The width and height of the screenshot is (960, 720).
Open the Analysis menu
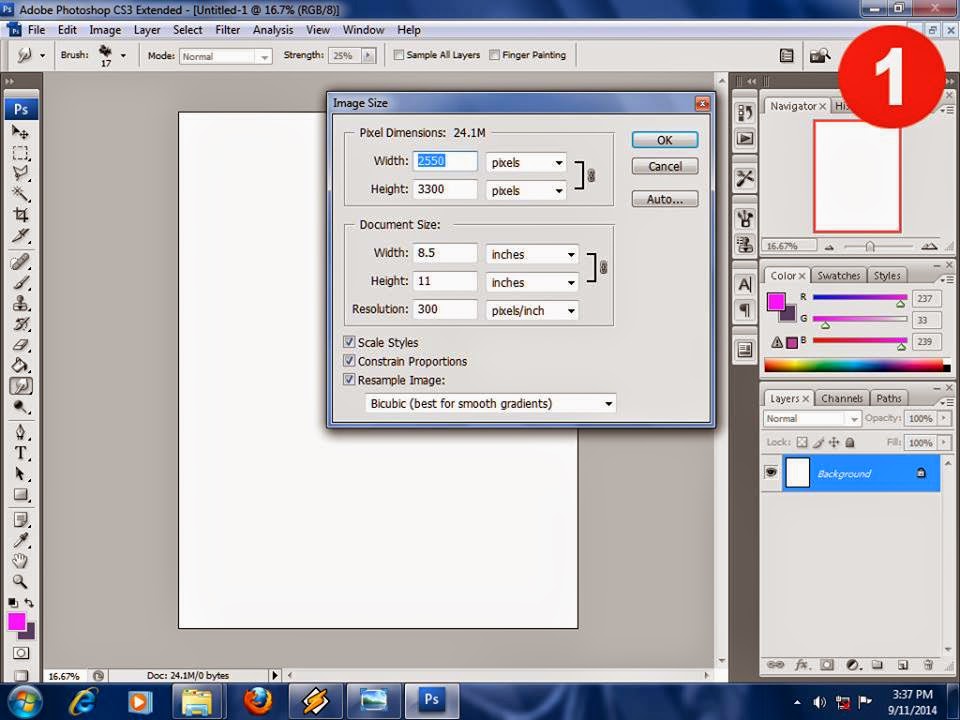273,30
